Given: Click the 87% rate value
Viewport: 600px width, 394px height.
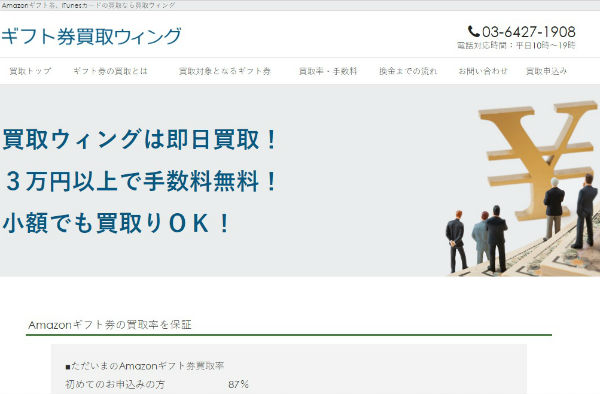Looking at the screenshot, I should click(238, 384).
